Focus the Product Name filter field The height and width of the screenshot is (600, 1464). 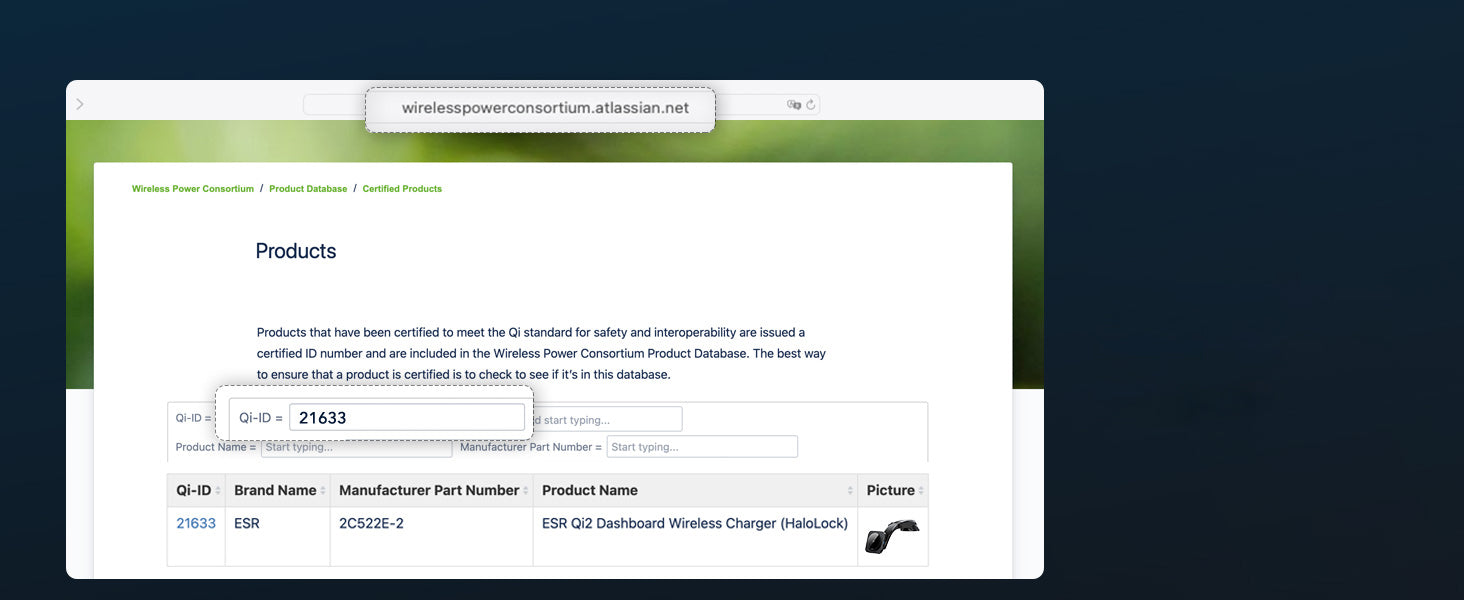pyautogui.click(x=356, y=448)
